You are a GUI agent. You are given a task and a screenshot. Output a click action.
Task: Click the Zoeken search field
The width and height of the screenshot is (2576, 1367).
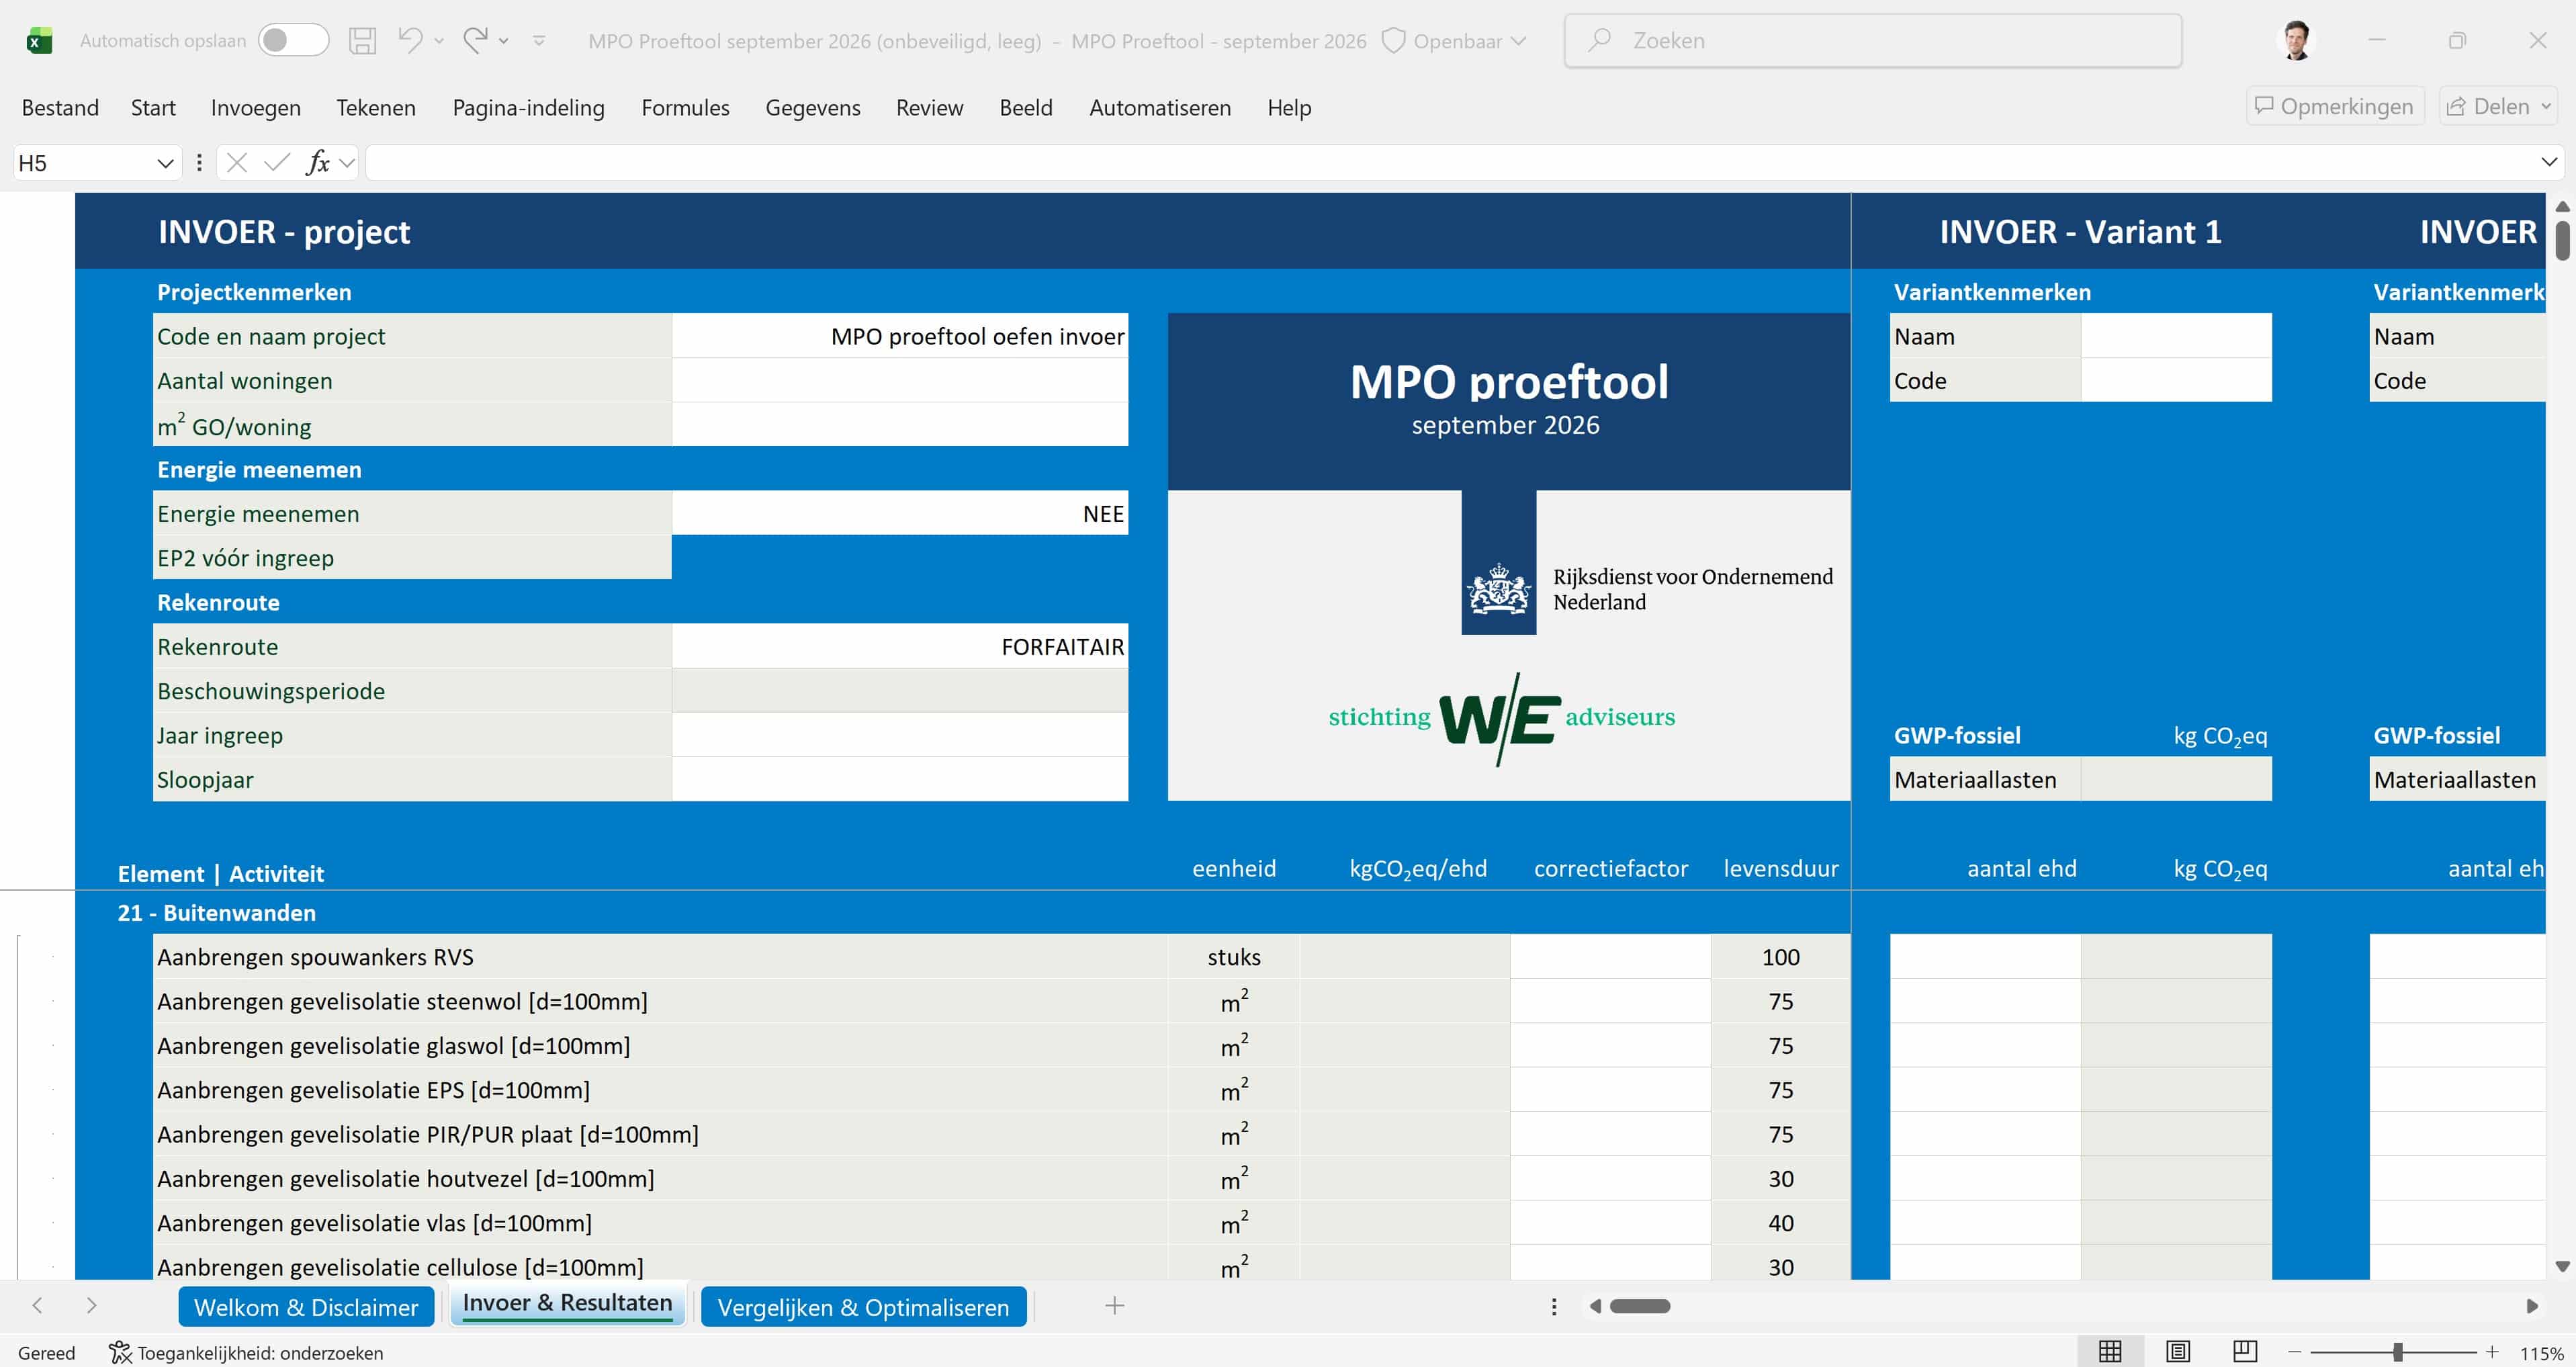pyautogui.click(x=1872, y=40)
